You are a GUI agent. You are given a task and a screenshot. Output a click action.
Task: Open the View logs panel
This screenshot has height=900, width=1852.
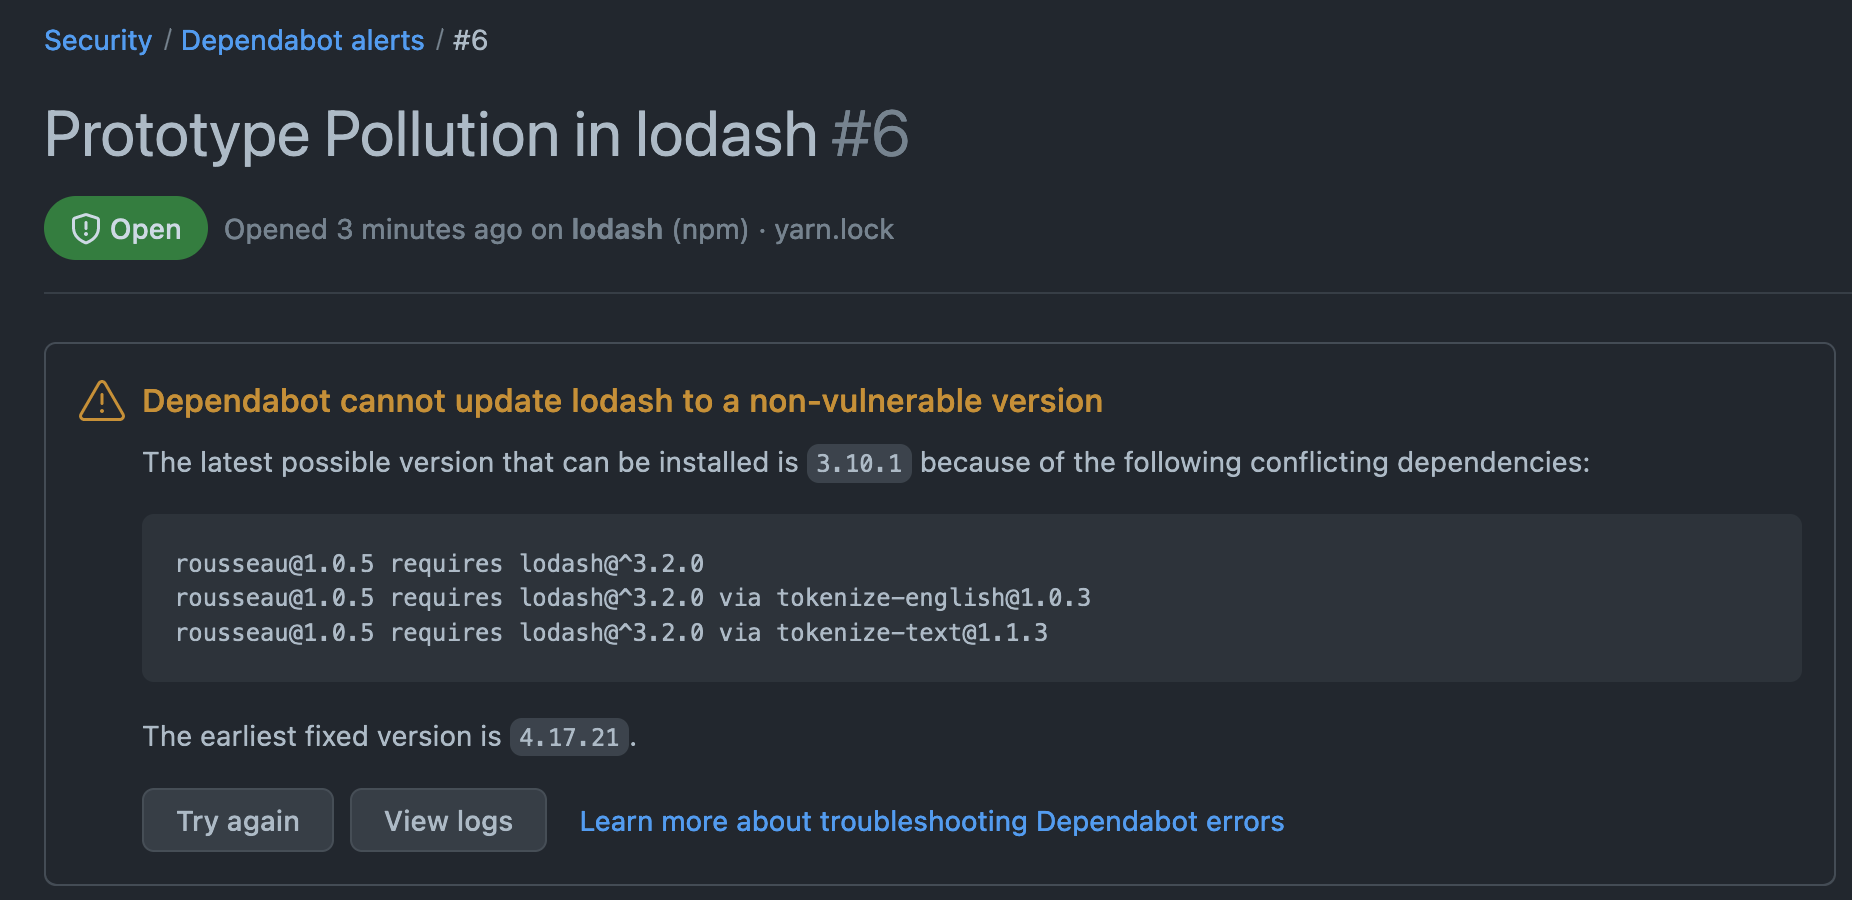448,820
